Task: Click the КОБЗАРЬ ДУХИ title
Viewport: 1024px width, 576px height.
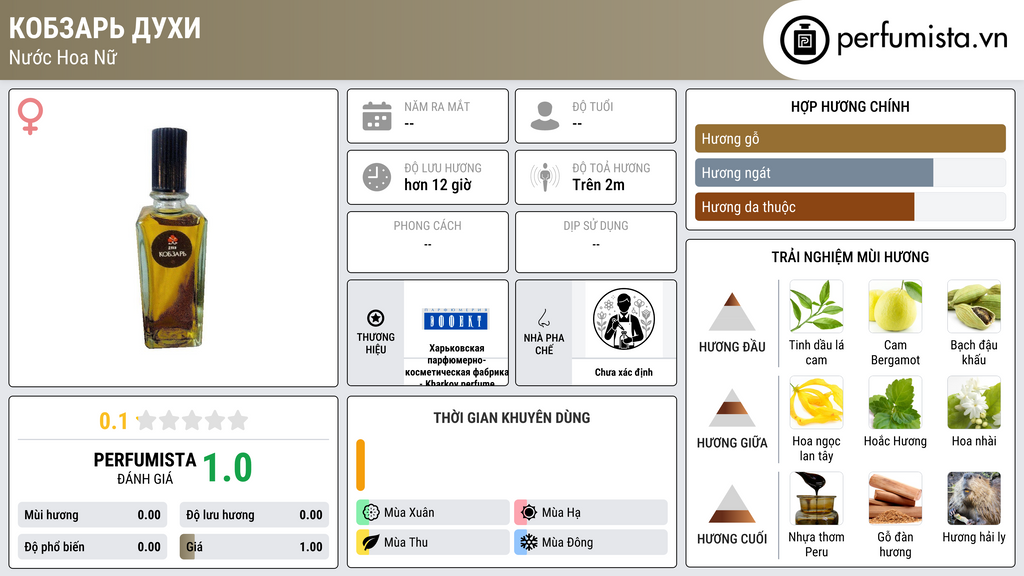Action: tap(105, 28)
